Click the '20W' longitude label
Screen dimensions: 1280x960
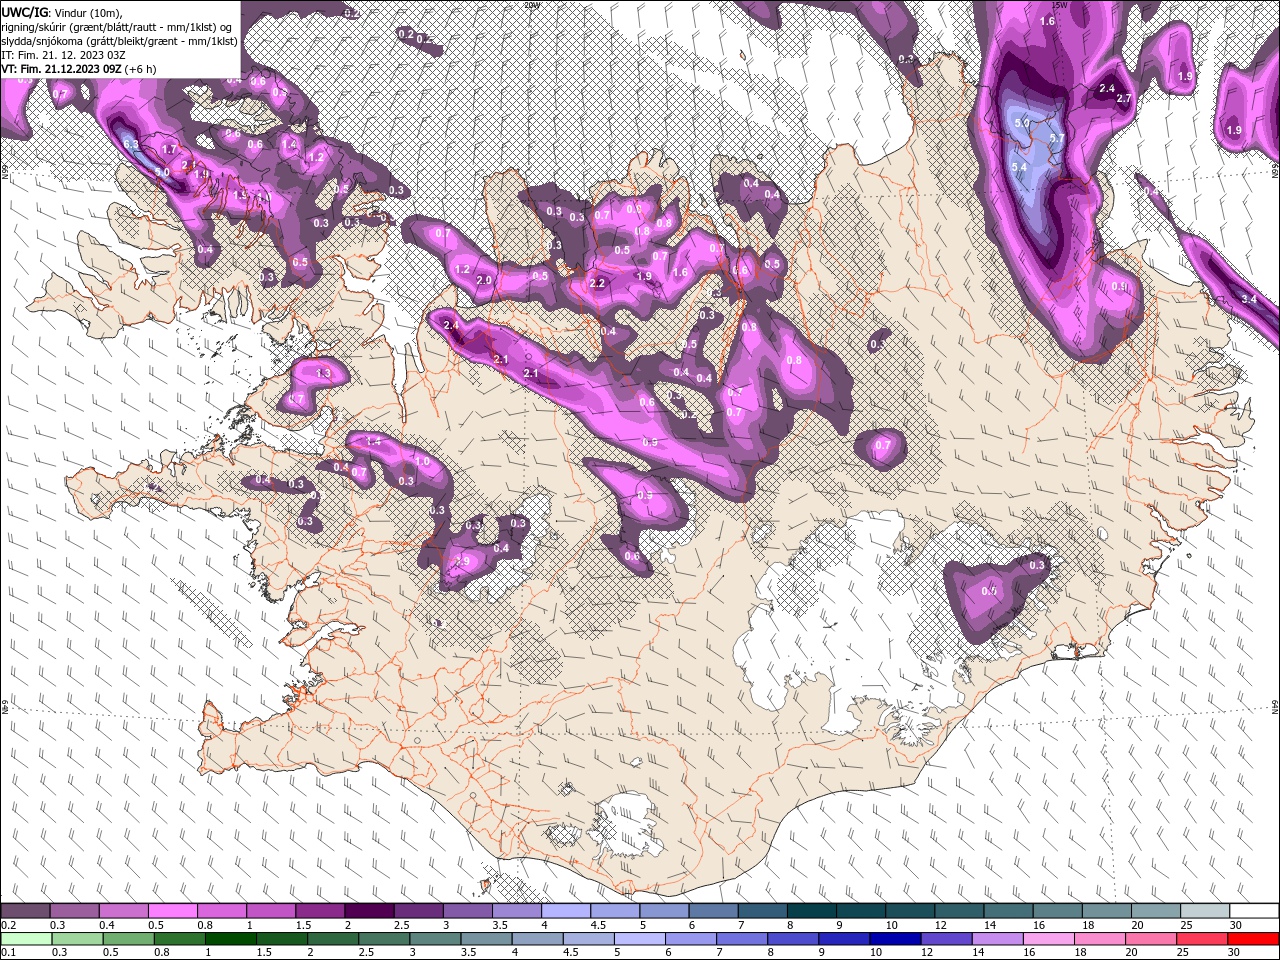tap(531, 4)
